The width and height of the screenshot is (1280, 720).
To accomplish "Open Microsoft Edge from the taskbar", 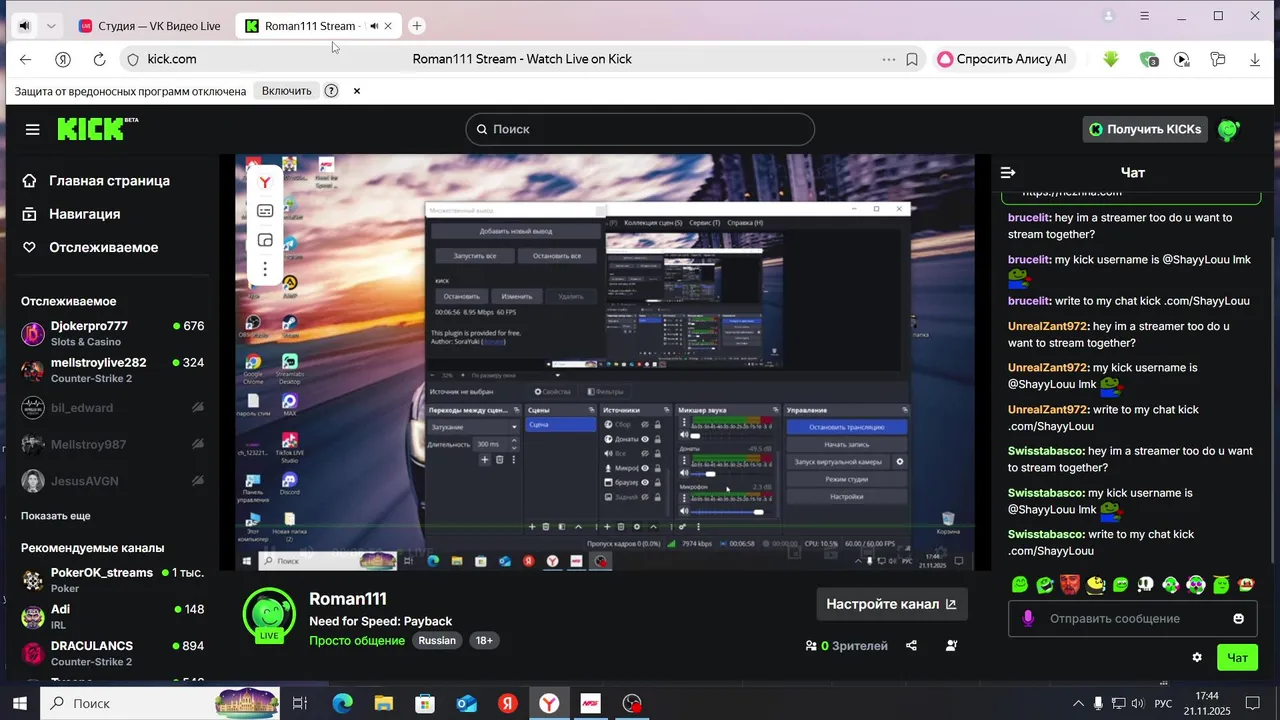I will pyautogui.click(x=343, y=704).
